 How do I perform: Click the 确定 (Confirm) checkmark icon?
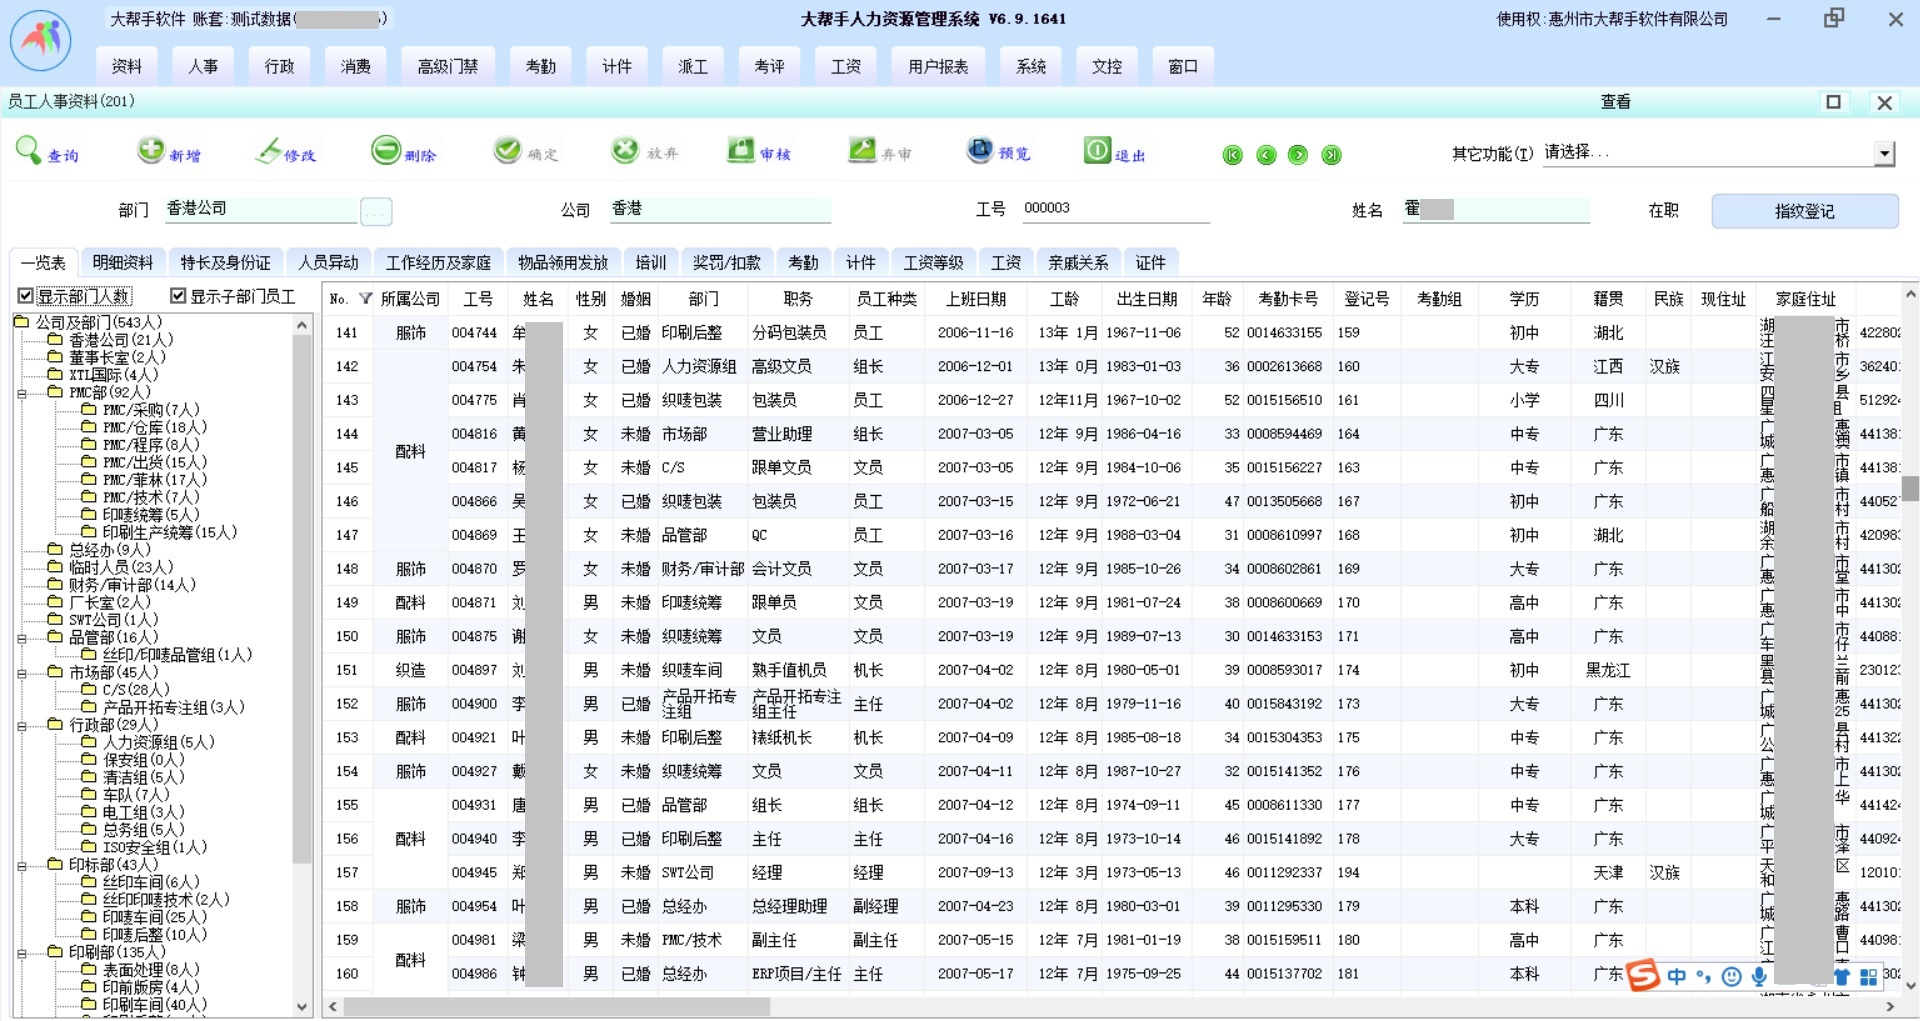(x=508, y=150)
